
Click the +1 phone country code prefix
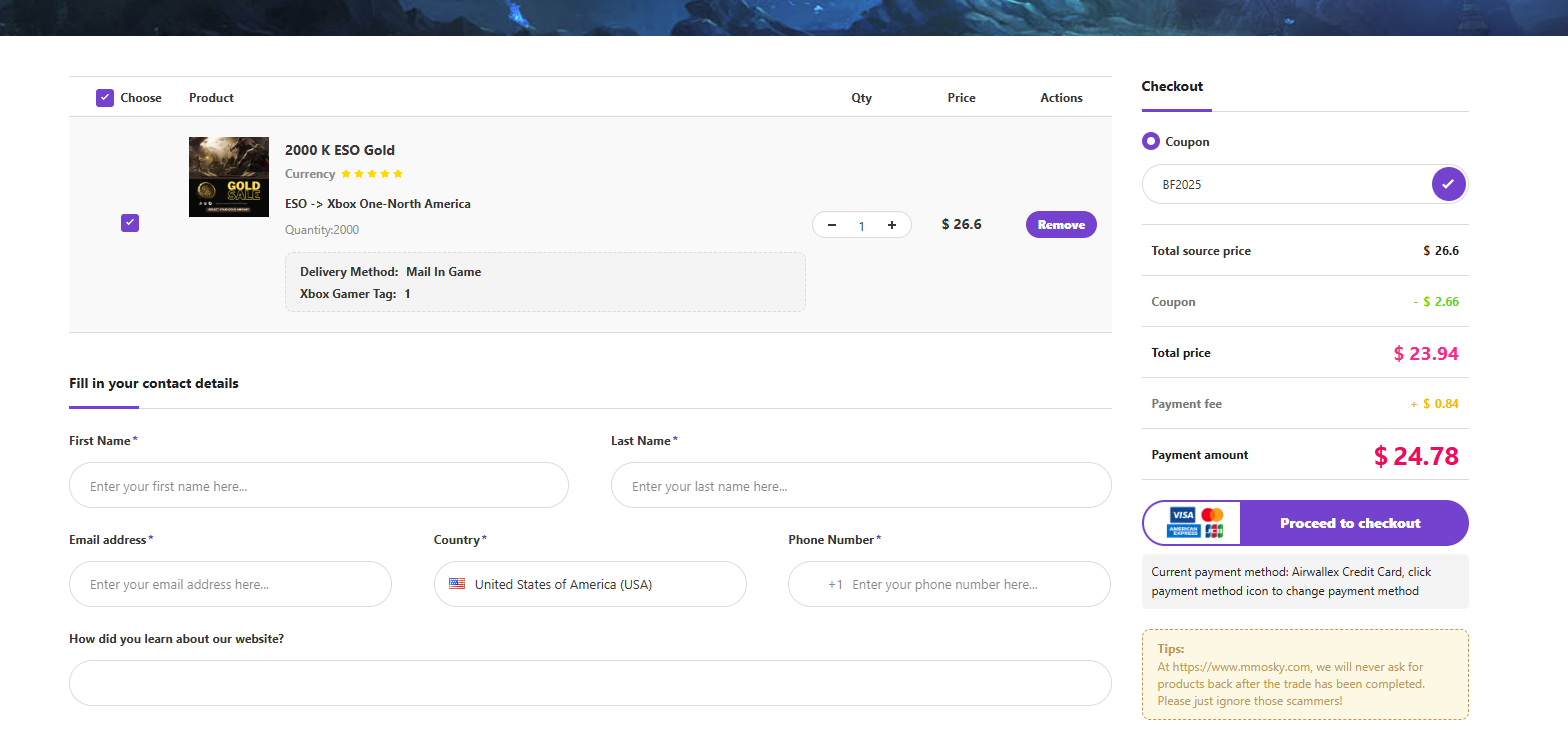point(835,584)
